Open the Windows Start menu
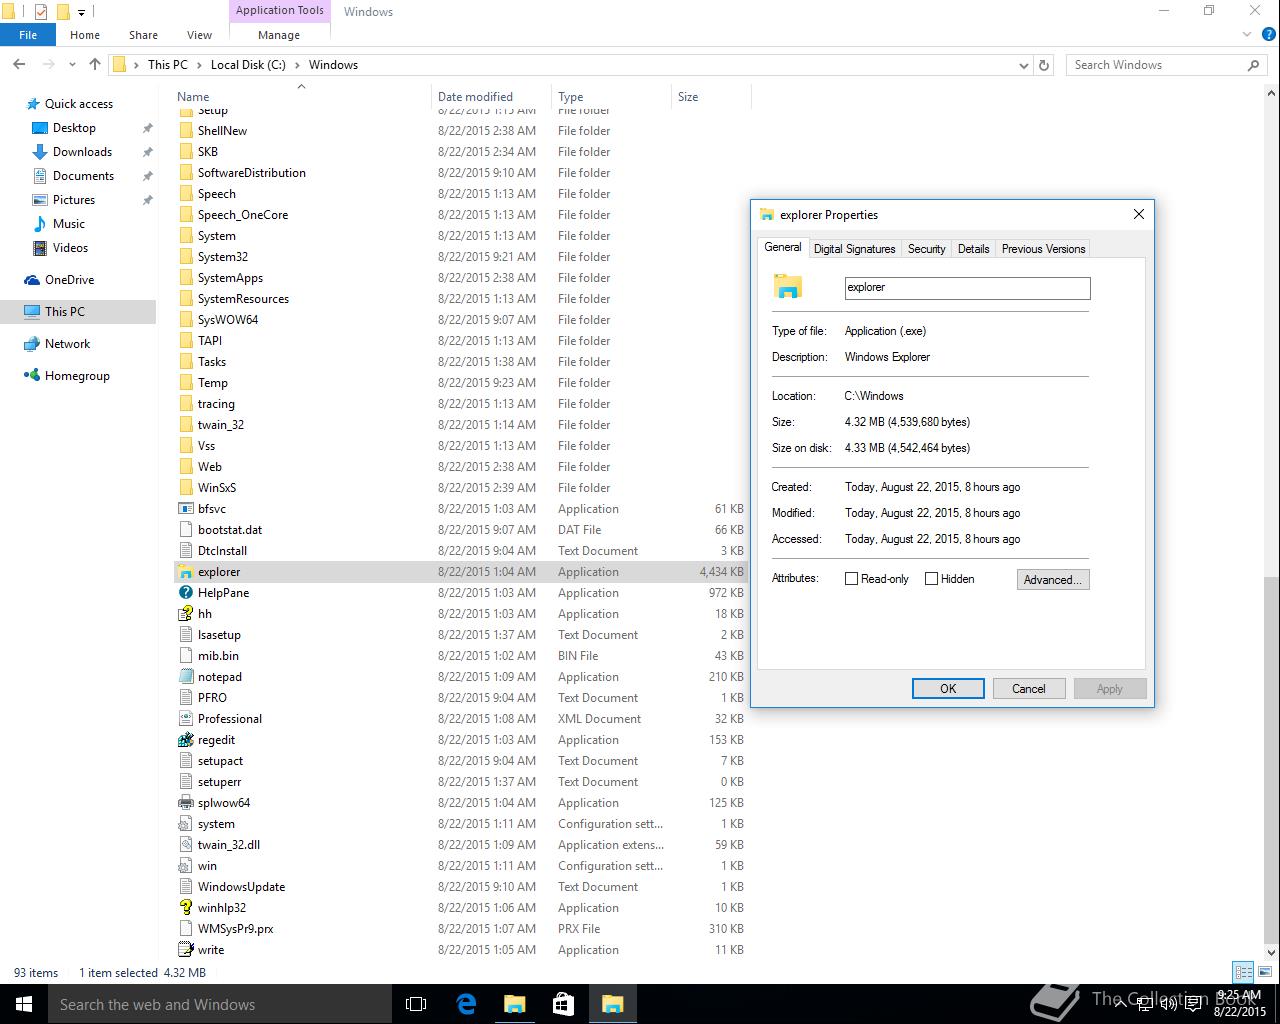Viewport: 1280px width, 1024px height. pos(24,1004)
